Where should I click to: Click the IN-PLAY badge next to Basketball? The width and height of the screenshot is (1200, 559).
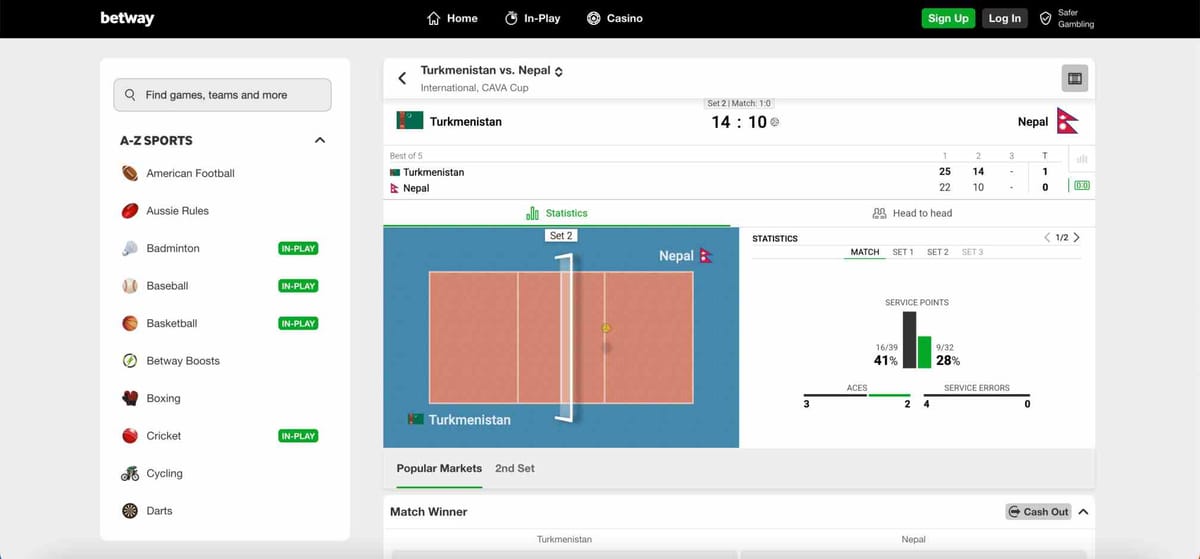point(298,323)
